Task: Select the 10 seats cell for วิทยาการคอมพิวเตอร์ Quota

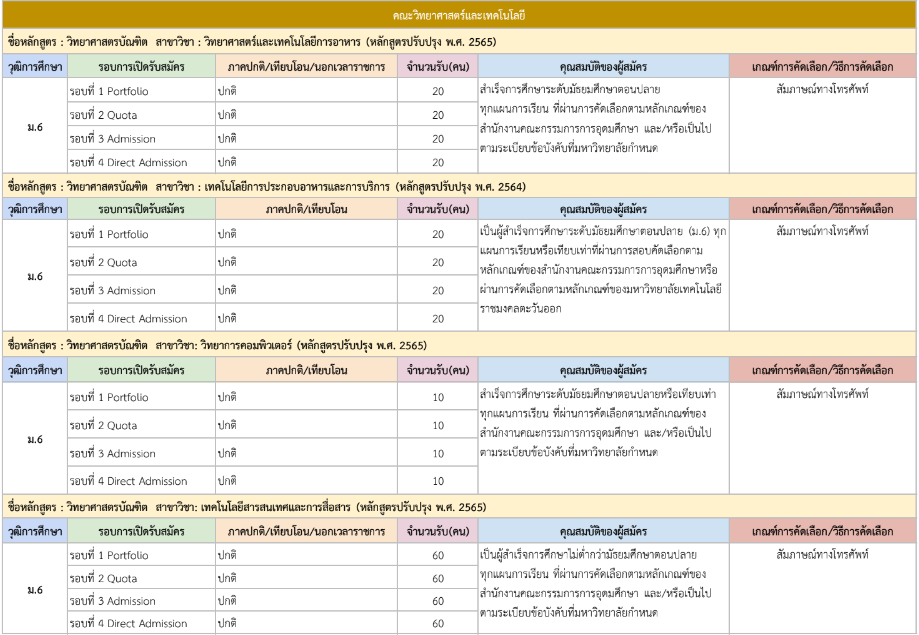Action: (x=438, y=426)
